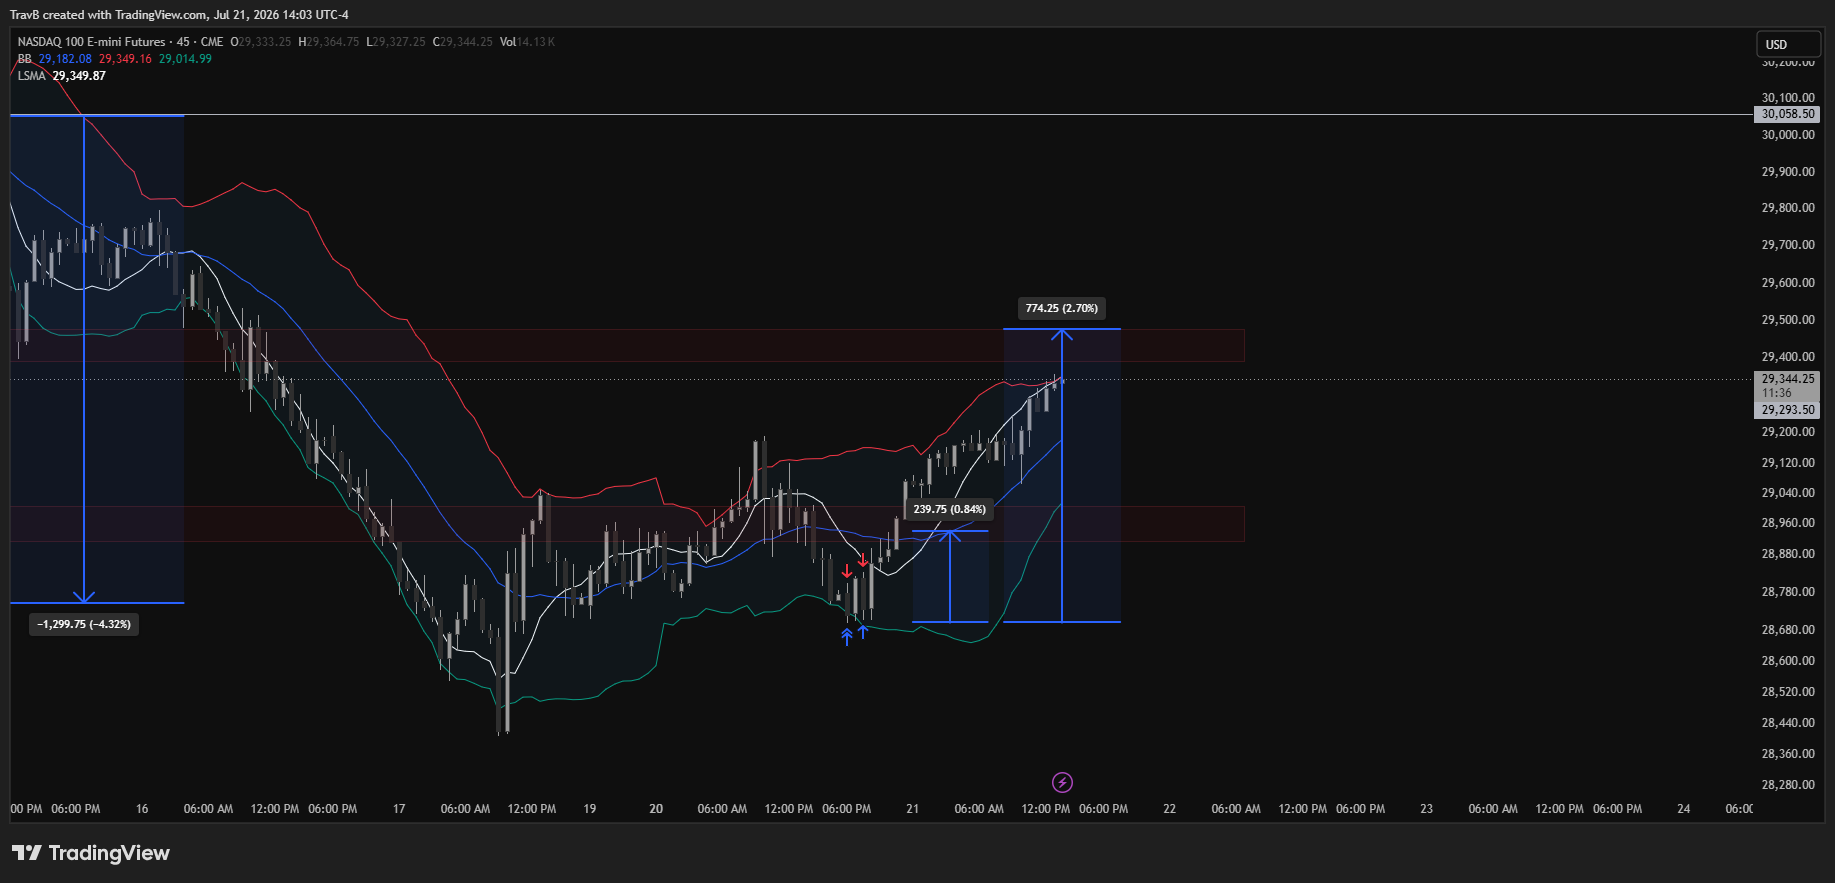Click date label 20 on time axis
The height and width of the screenshot is (883, 1835).
(656, 809)
